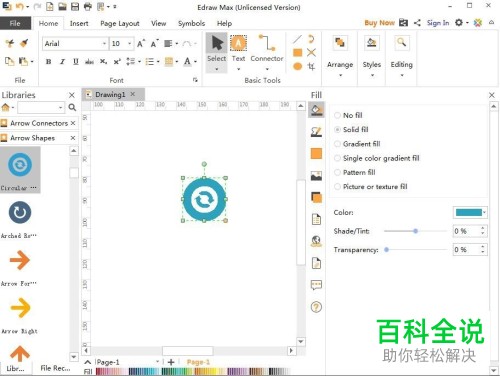The image size is (500, 376).
Task: Click the Sign In link
Action: (438, 23)
